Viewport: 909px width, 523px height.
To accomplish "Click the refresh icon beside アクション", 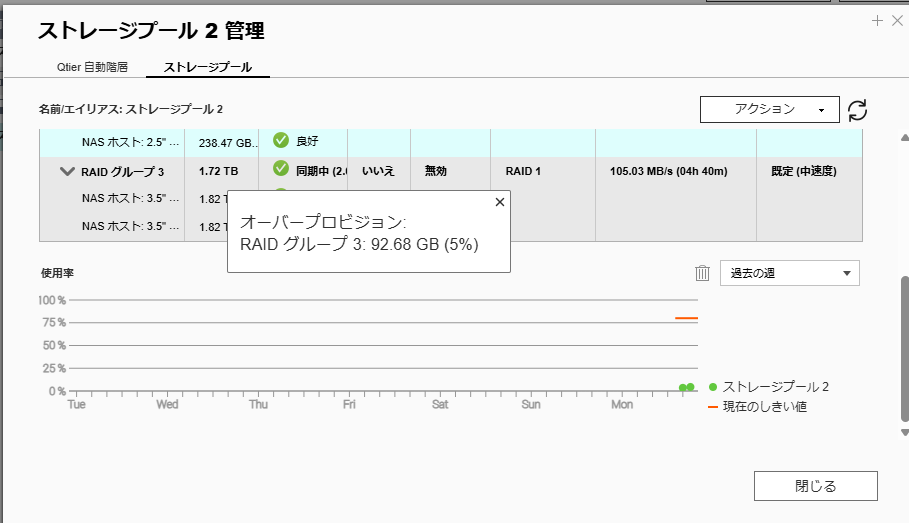I will click(x=857, y=109).
